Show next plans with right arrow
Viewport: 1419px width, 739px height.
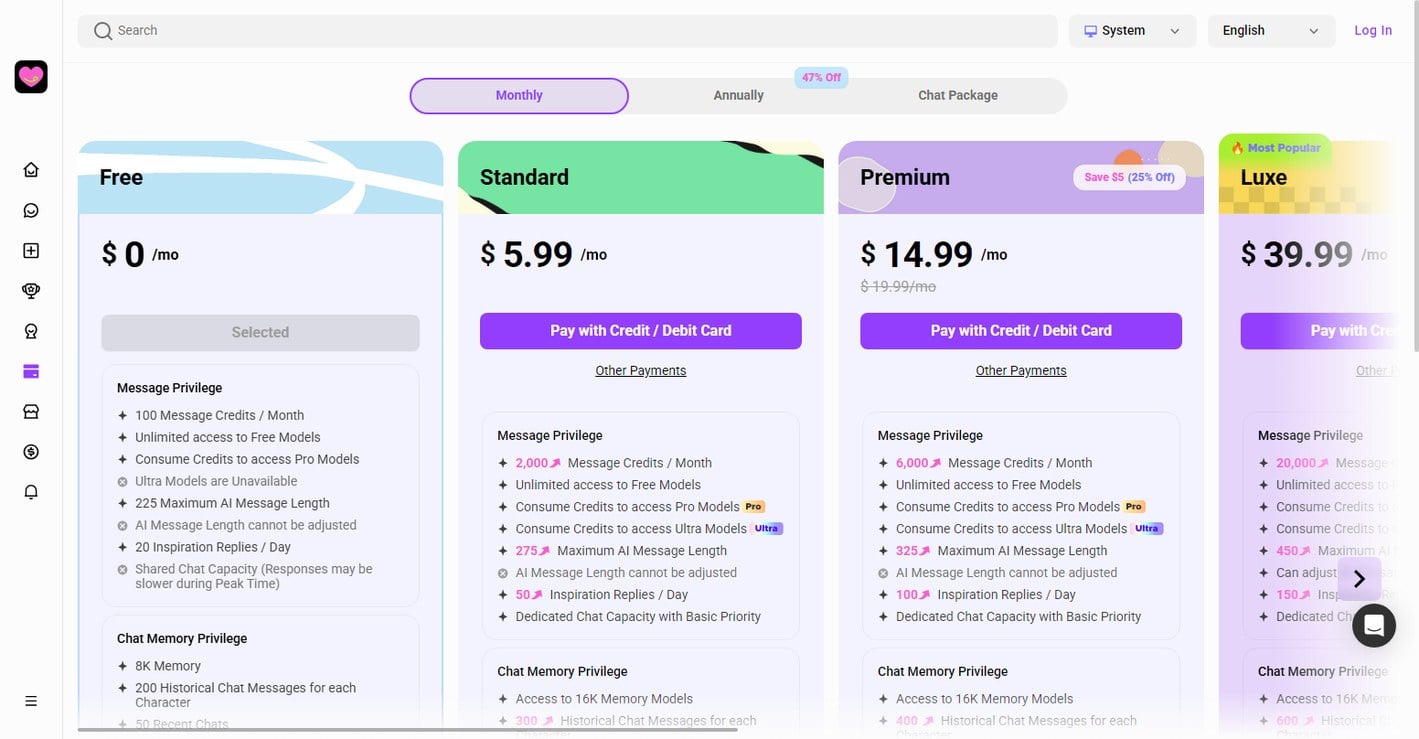1359,579
